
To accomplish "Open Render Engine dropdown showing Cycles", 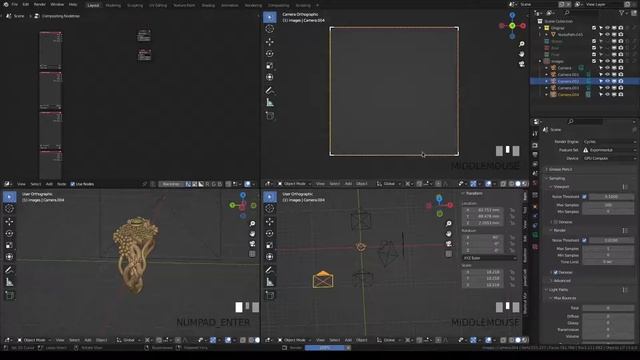I will pos(609,142).
